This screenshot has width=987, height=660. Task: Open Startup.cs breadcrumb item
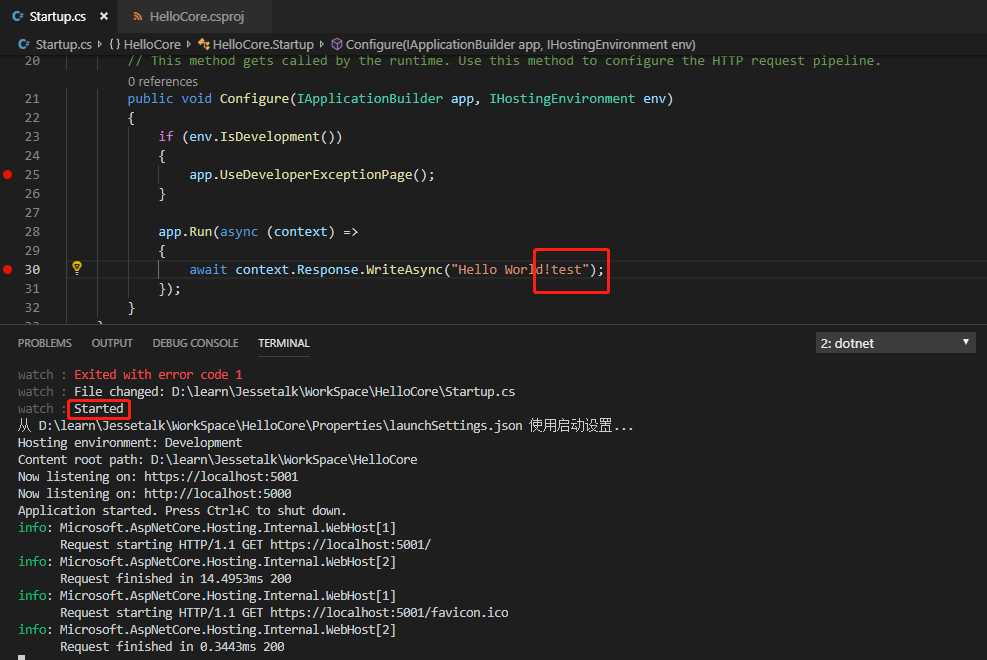[x=63, y=45]
